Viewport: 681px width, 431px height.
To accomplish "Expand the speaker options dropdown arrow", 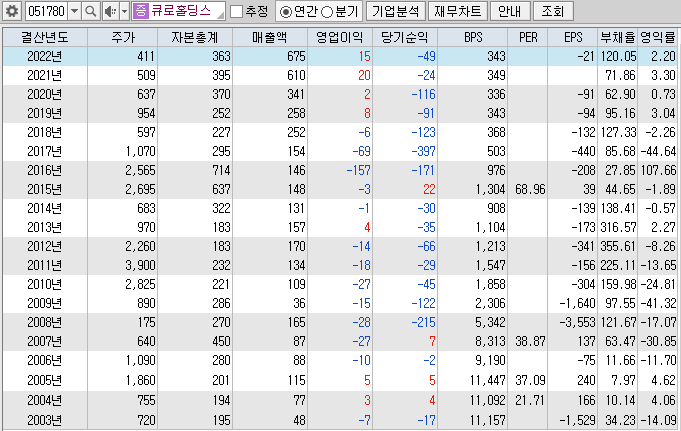I will (124, 11).
